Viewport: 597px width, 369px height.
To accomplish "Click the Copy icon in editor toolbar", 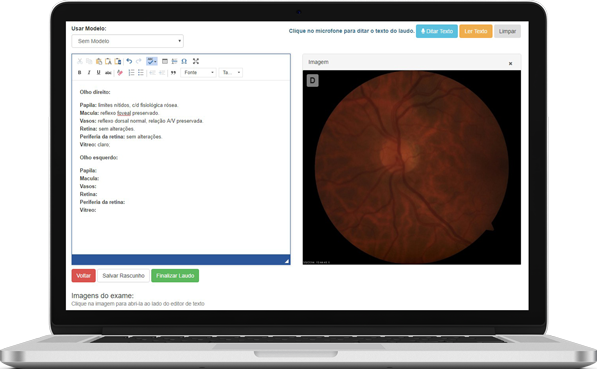I will point(89,61).
